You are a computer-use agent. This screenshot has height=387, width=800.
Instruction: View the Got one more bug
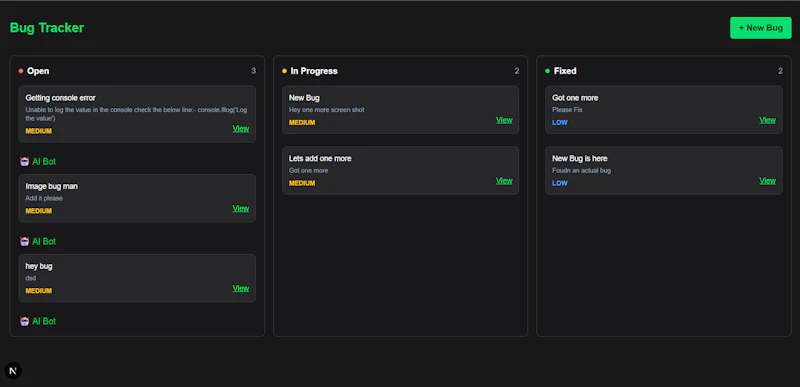[x=767, y=120]
